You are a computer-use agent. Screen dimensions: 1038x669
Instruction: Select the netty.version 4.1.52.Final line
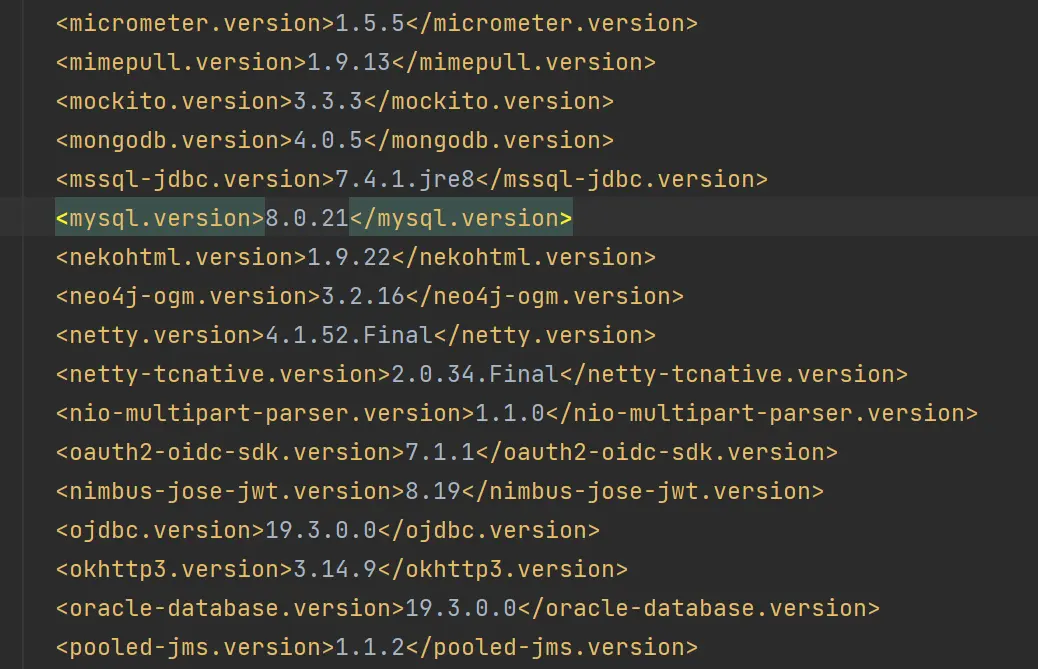(355, 335)
